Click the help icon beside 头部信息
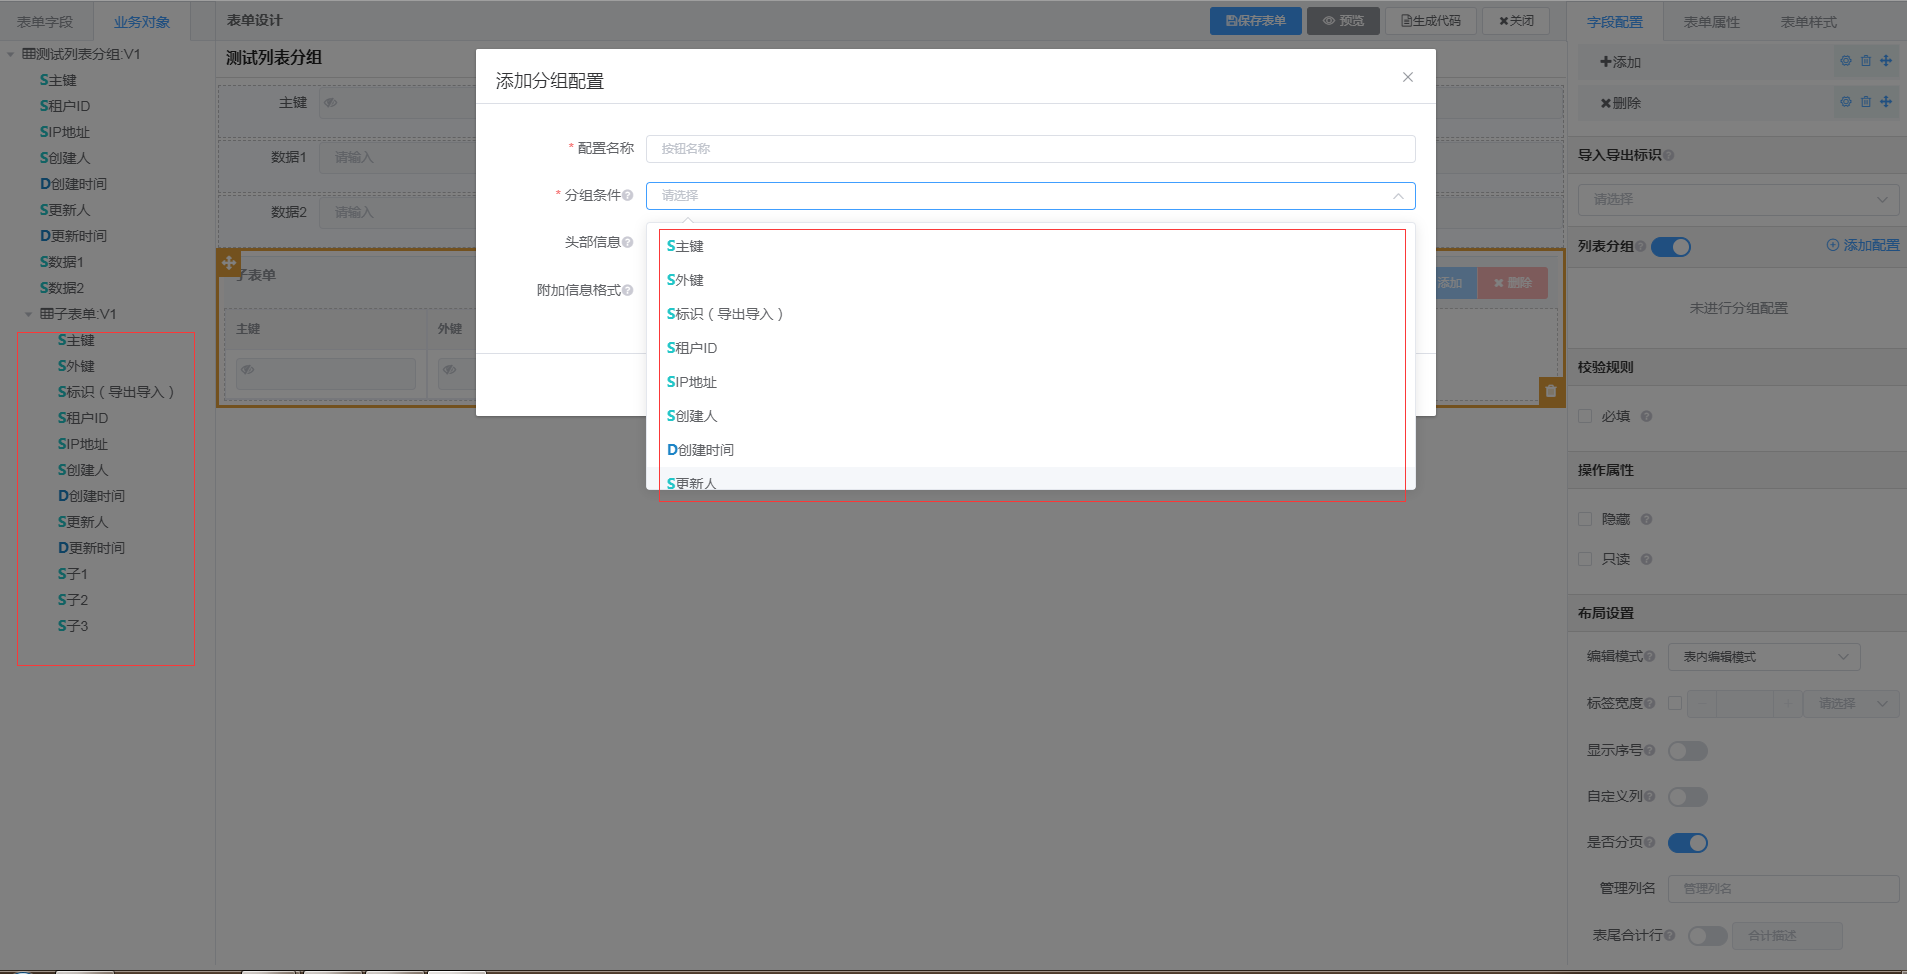Image resolution: width=1907 pixels, height=974 pixels. (x=628, y=243)
